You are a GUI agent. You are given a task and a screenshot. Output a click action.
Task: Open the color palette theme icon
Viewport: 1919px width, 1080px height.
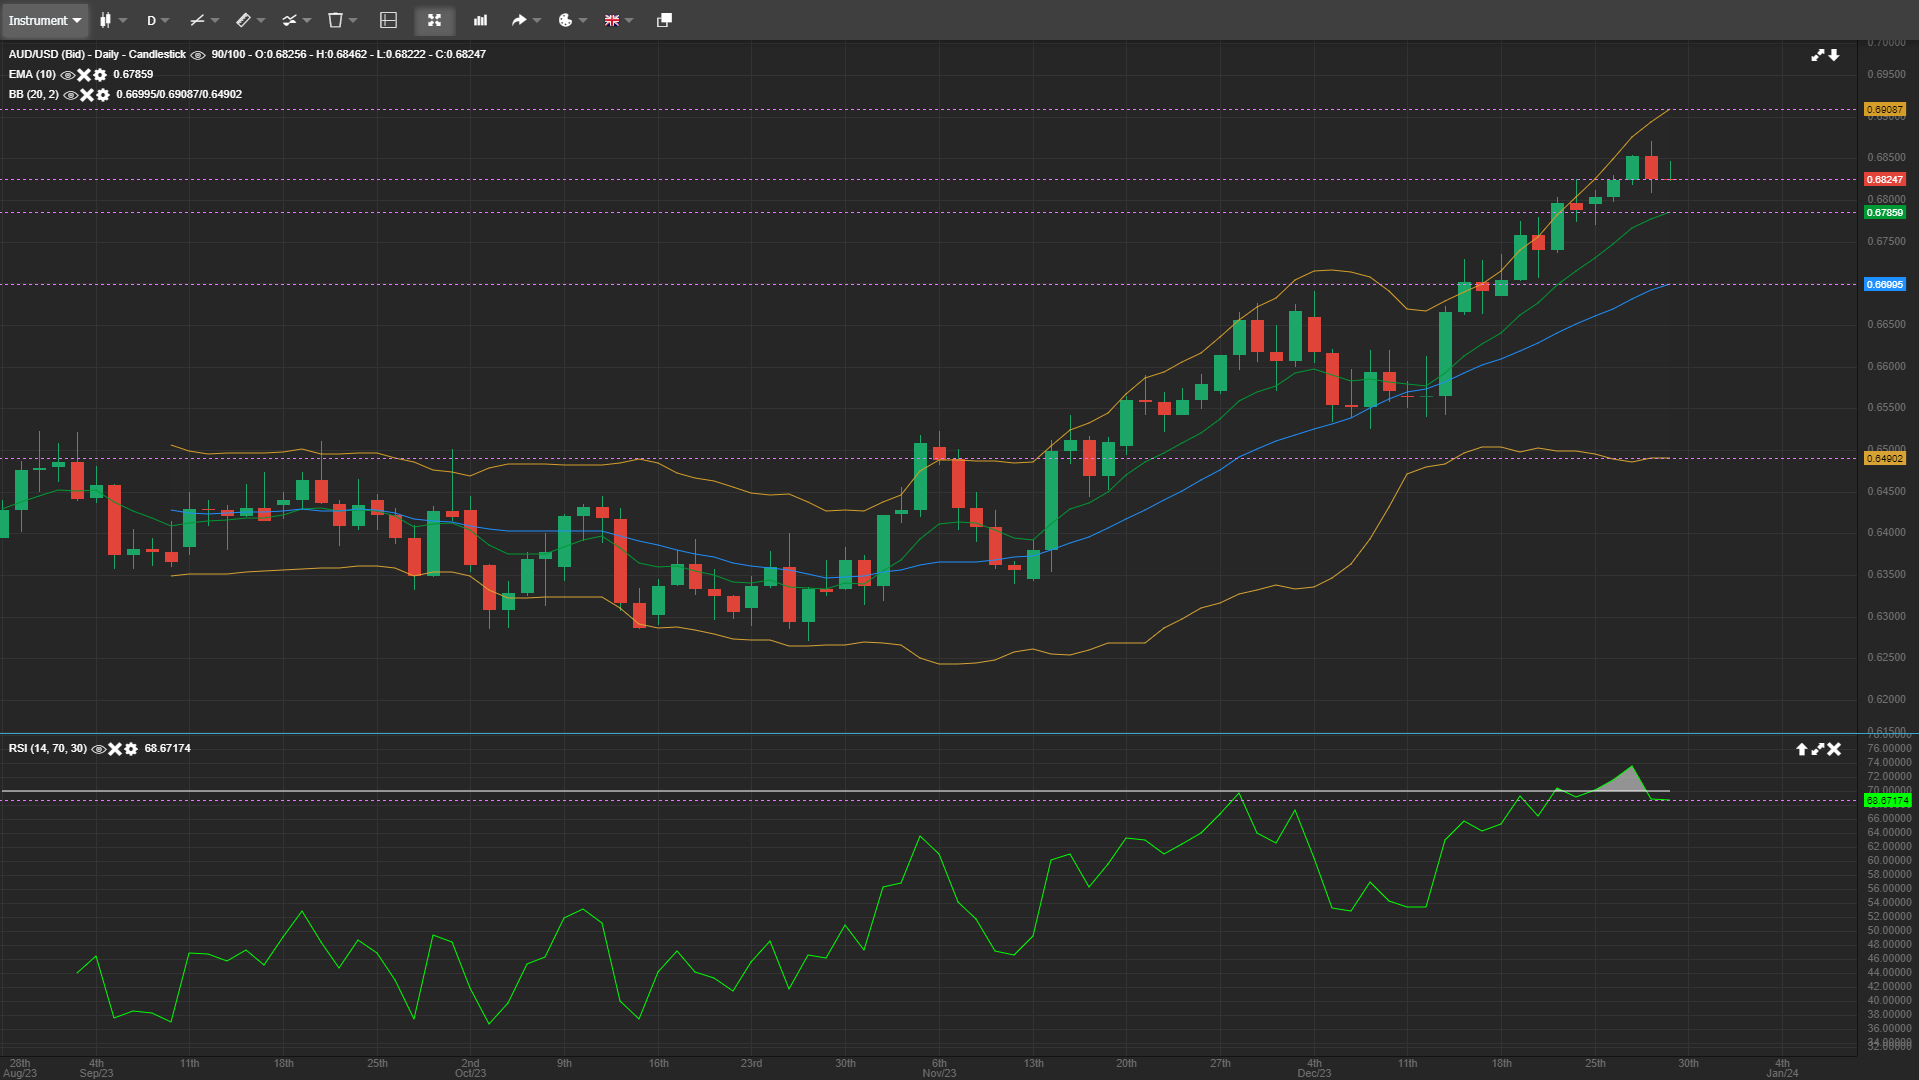pos(566,20)
